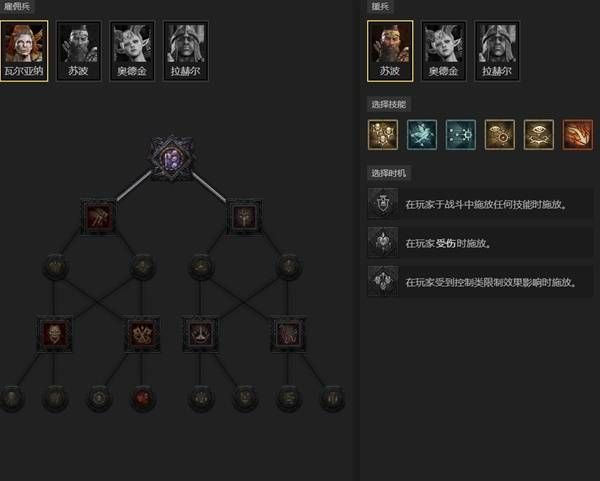The height and width of the screenshot is (481, 600).
Task: Click the purple core skill node atop the tree
Action: pyautogui.click(x=171, y=158)
